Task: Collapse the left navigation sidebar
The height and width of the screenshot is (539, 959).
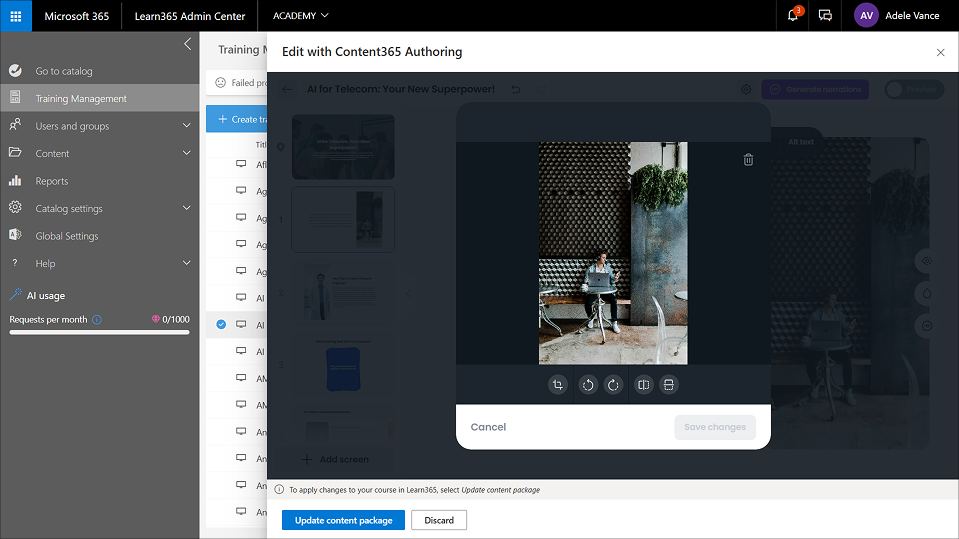Action: pos(187,44)
